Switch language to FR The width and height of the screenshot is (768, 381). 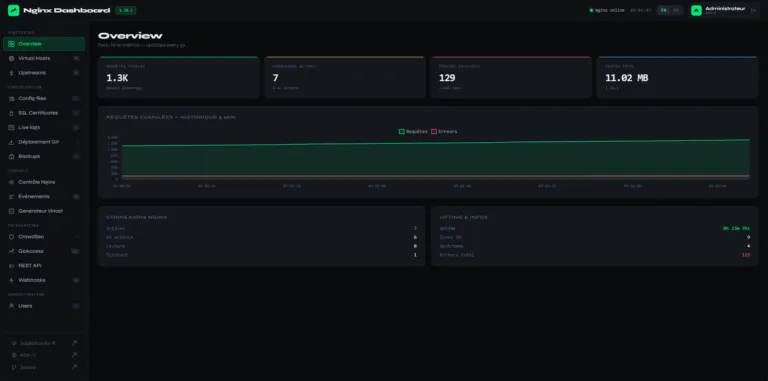pyautogui.click(x=676, y=10)
